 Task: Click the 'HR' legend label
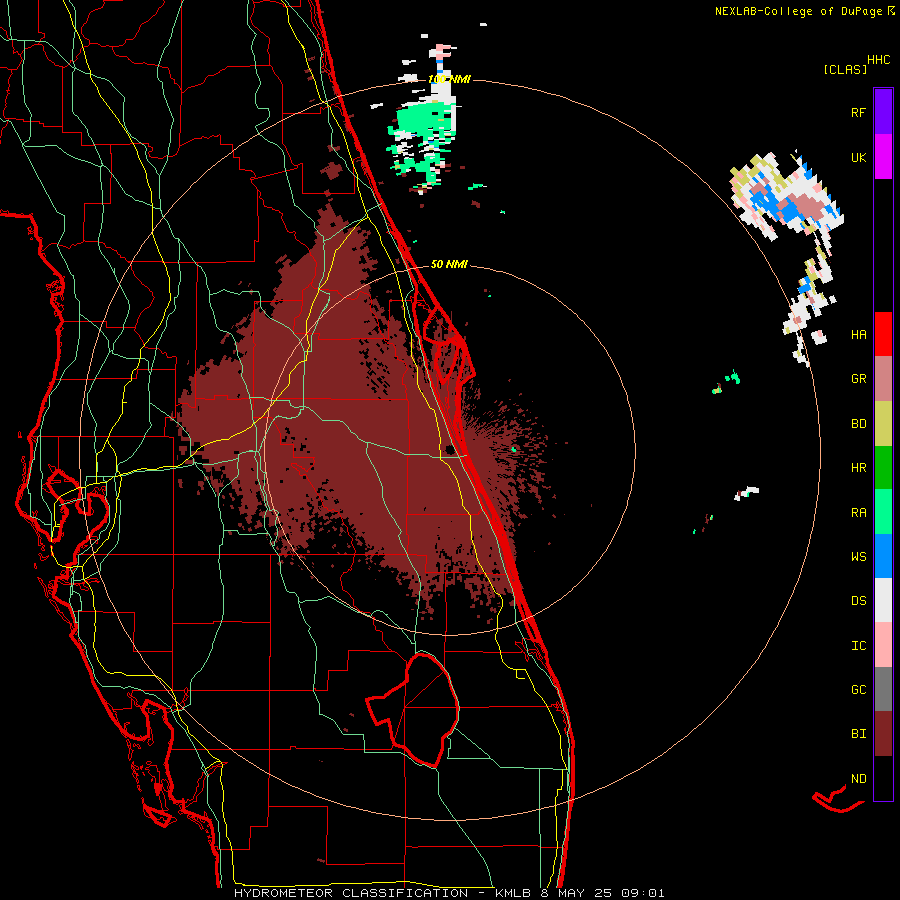tap(858, 468)
